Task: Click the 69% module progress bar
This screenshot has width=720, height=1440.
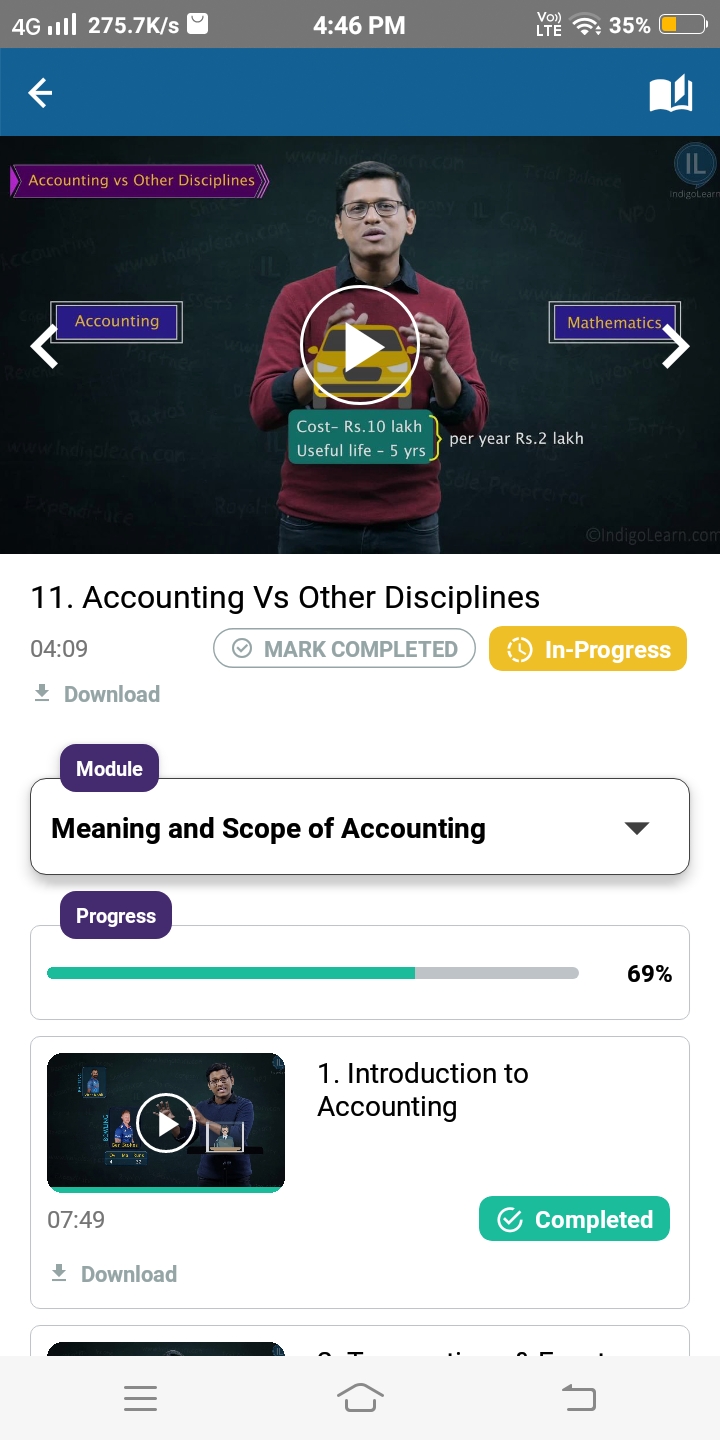Action: pos(312,973)
